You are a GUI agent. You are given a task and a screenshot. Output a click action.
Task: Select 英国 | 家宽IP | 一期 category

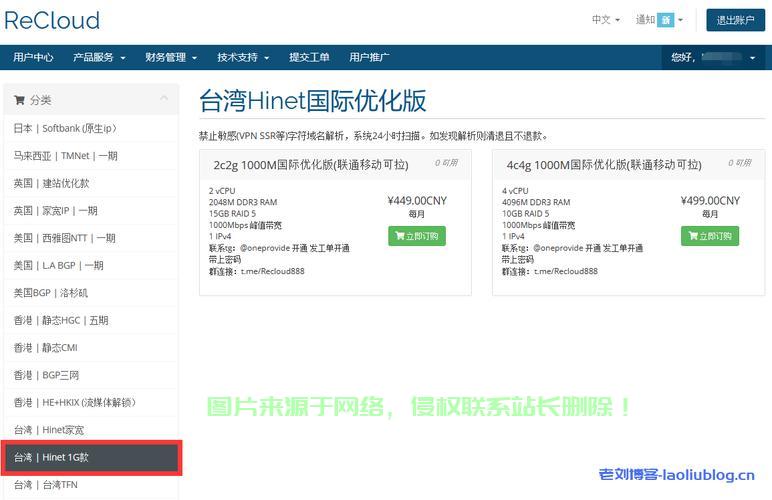click(91, 211)
